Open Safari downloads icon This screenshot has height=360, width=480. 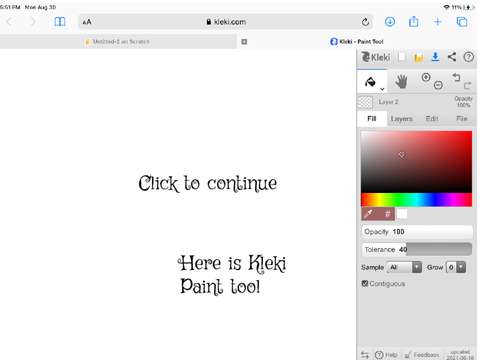(390, 22)
